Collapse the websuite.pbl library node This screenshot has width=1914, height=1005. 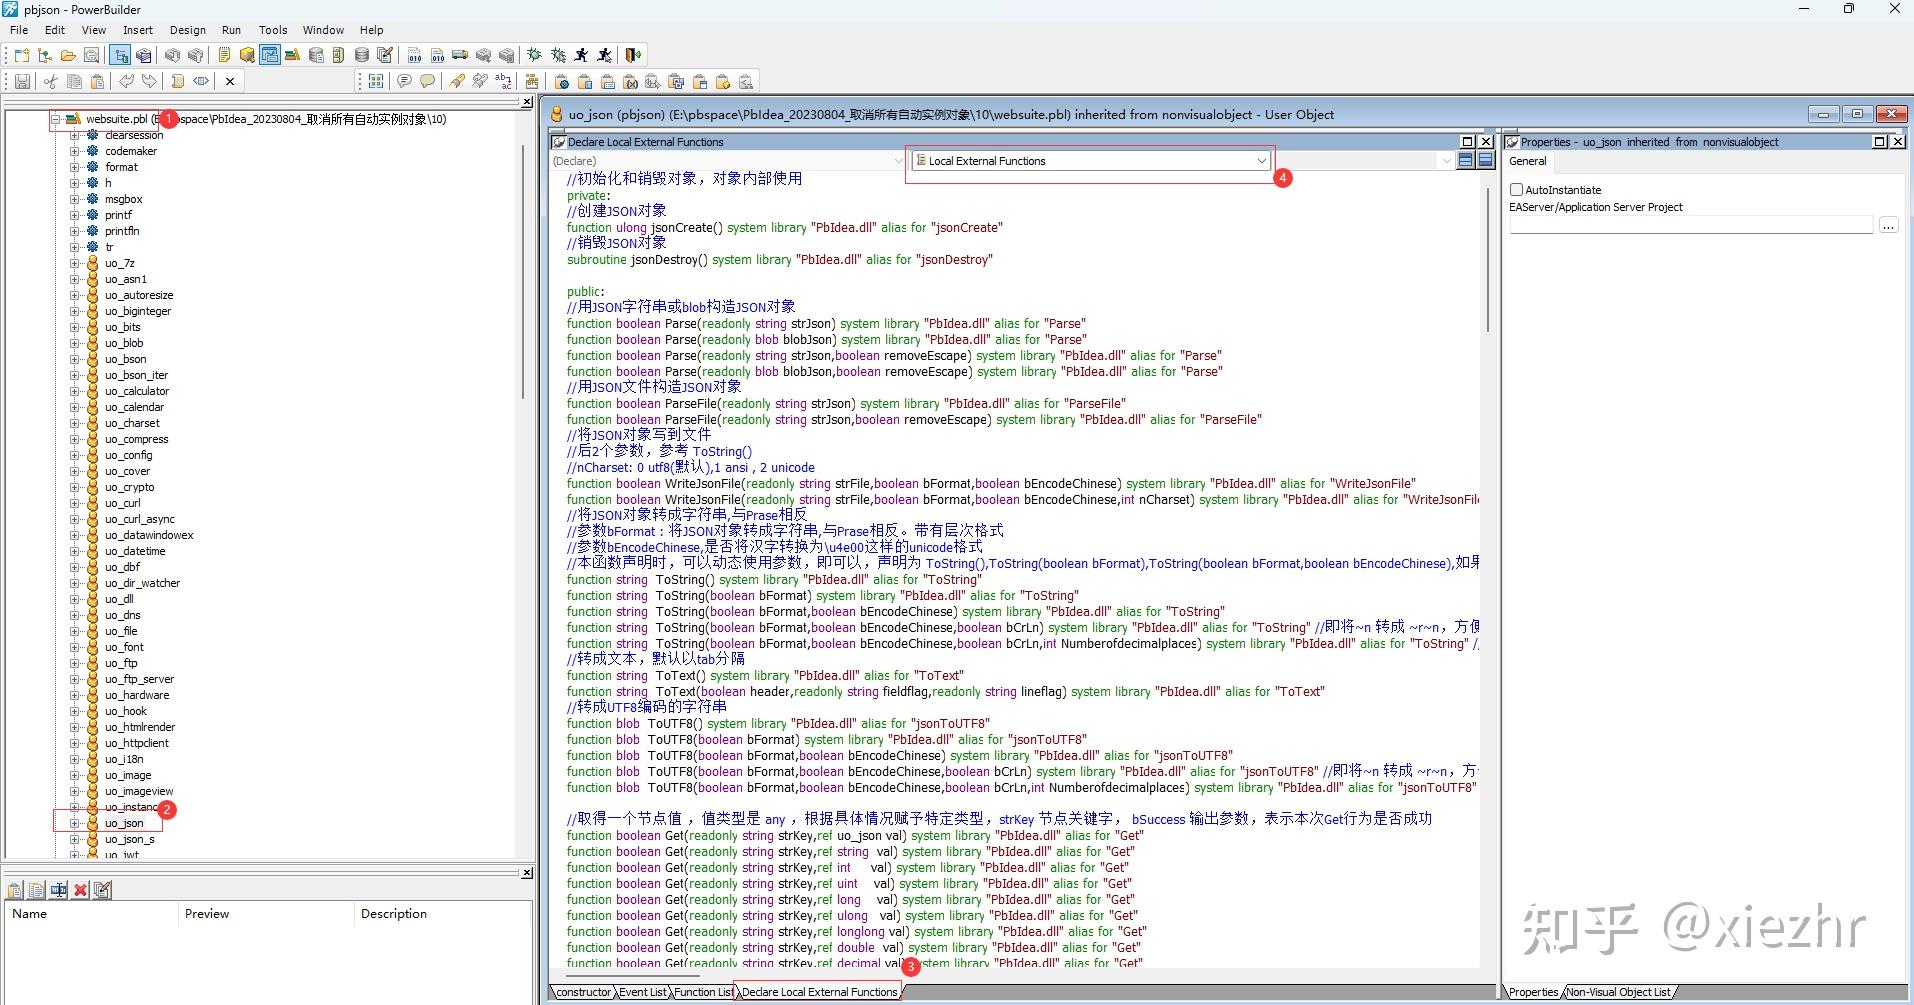tap(56, 119)
